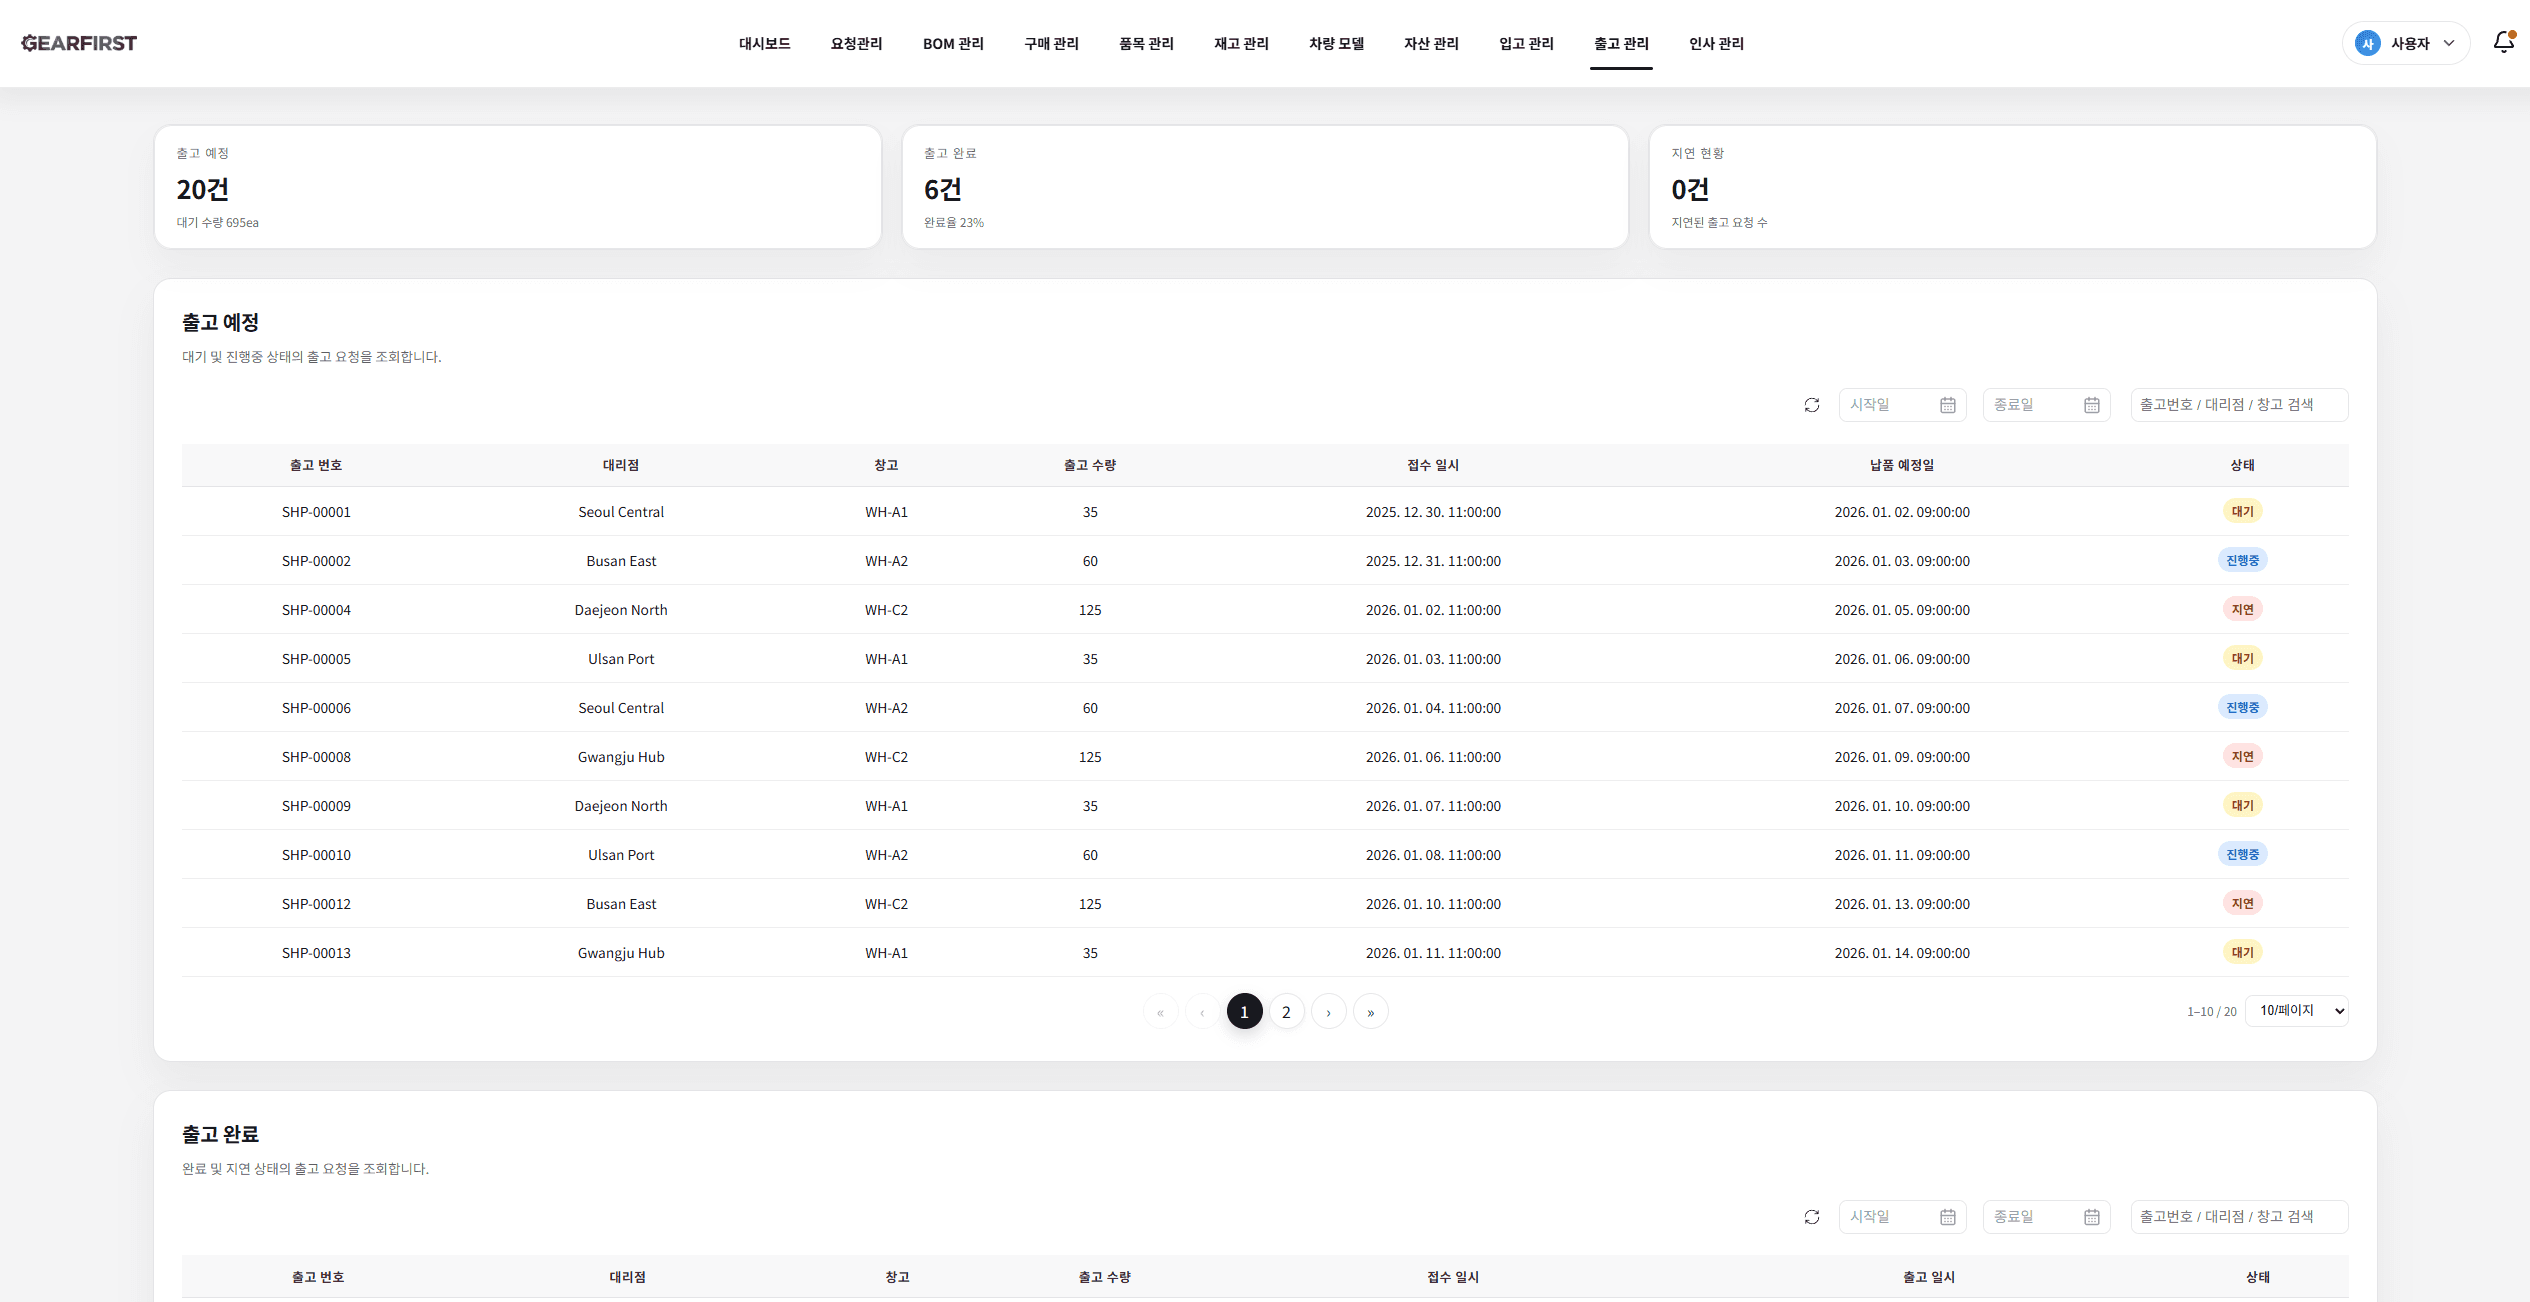Image resolution: width=2530 pixels, height=1302 pixels.
Task: Click refresh icon in 출고 완료 section
Action: coord(1811,1217)
